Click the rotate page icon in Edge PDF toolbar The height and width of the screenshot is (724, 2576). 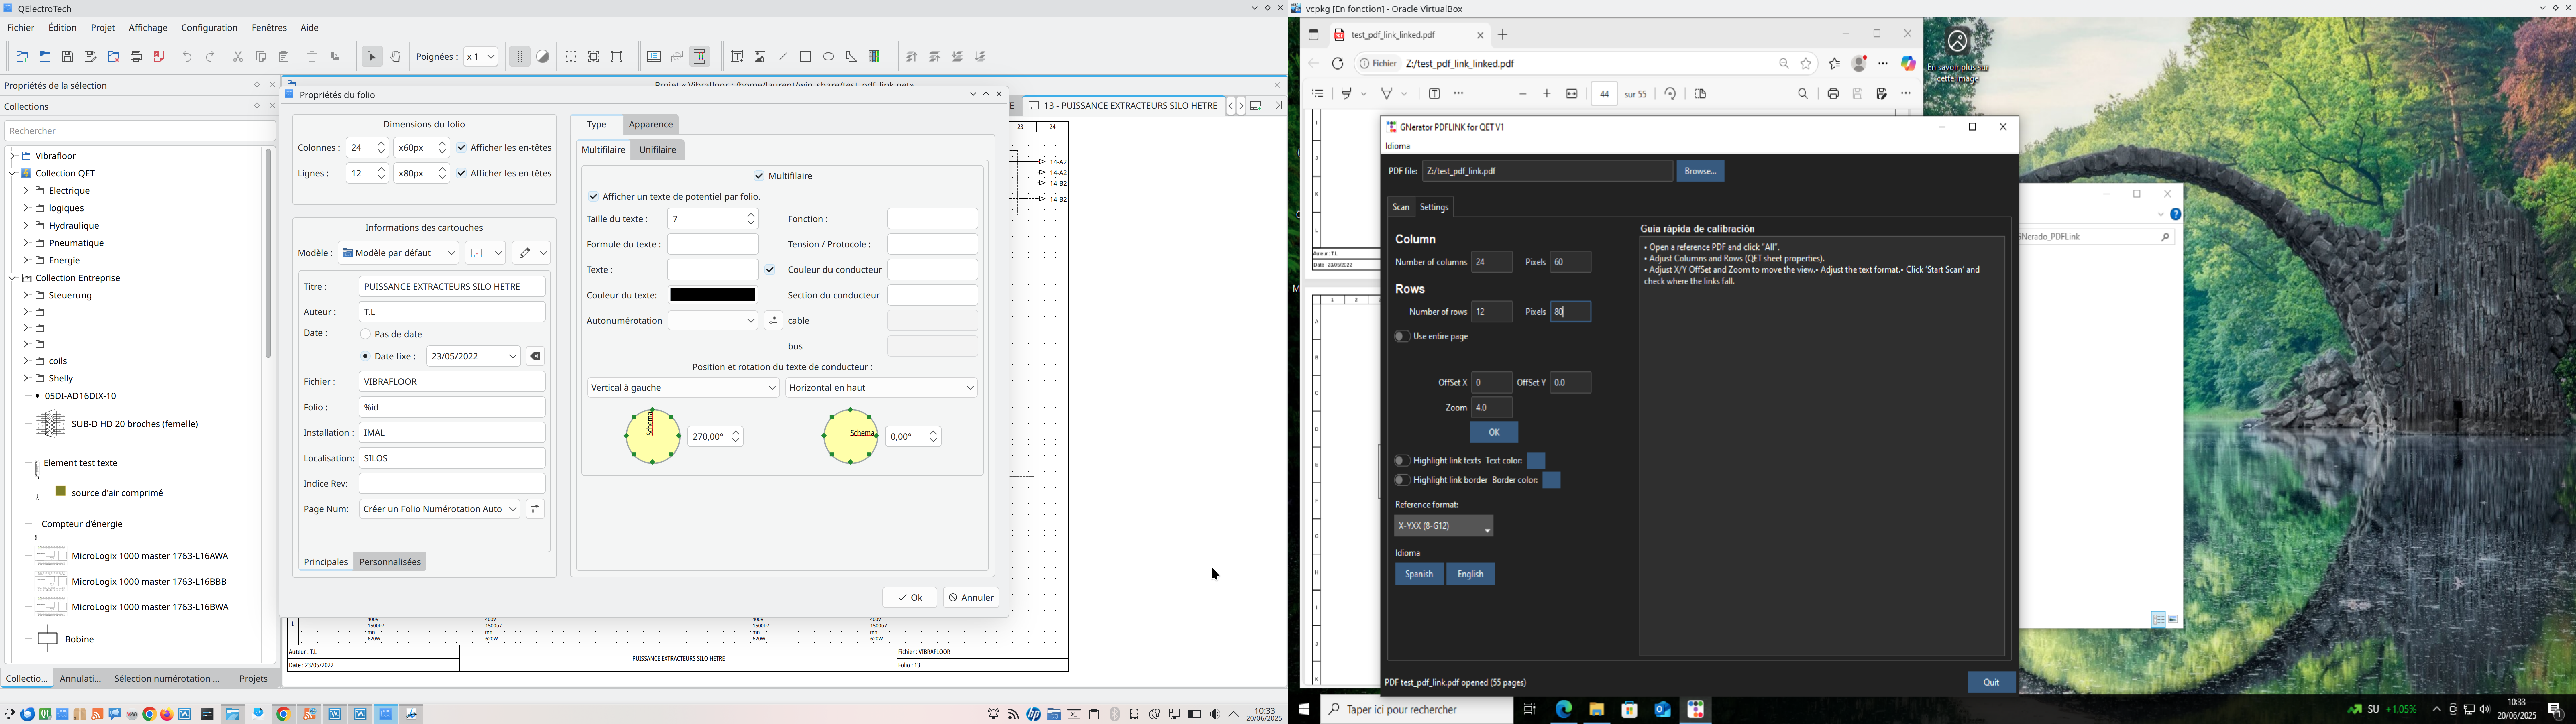1670,94
